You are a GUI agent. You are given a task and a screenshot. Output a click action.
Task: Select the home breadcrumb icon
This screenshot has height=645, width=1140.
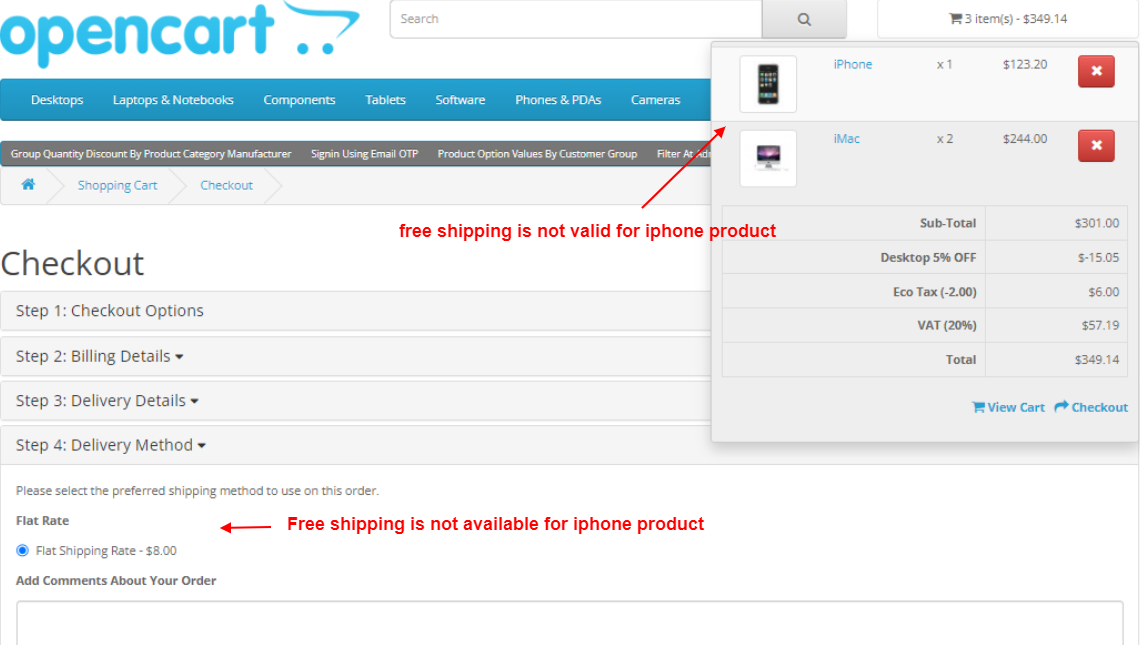(28, 184)
